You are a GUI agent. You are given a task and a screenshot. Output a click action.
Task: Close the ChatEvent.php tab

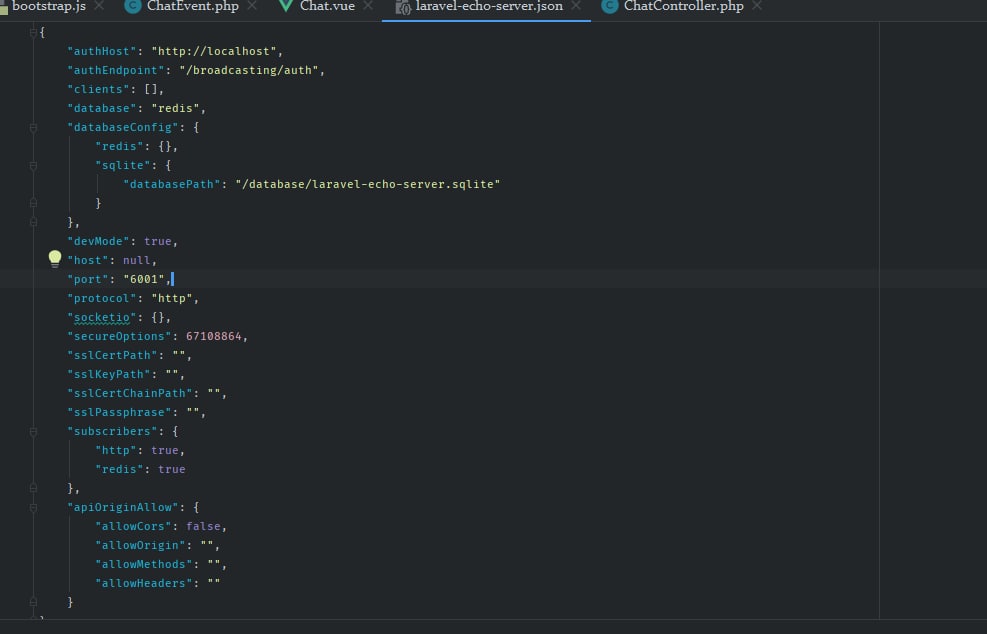(252, 6)
